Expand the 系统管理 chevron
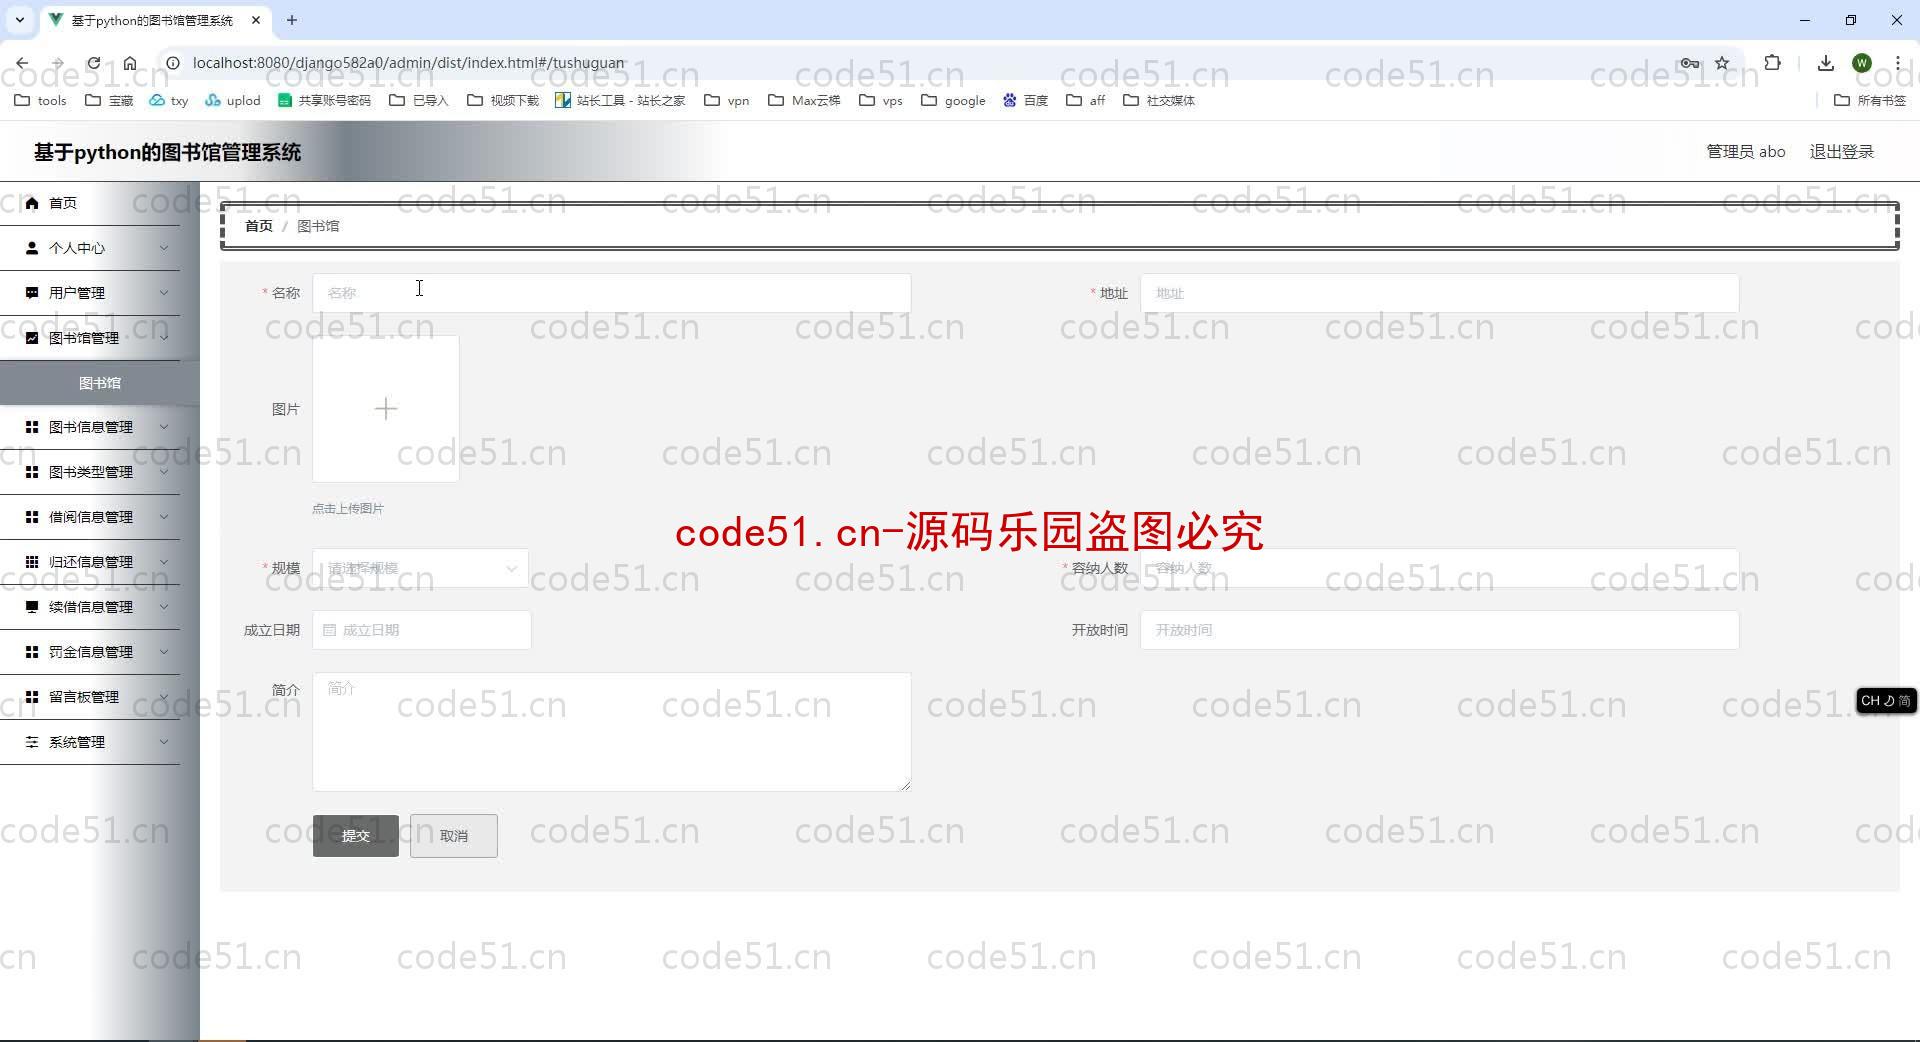The image size is (1920, 1042). click(x=164, y=742)
